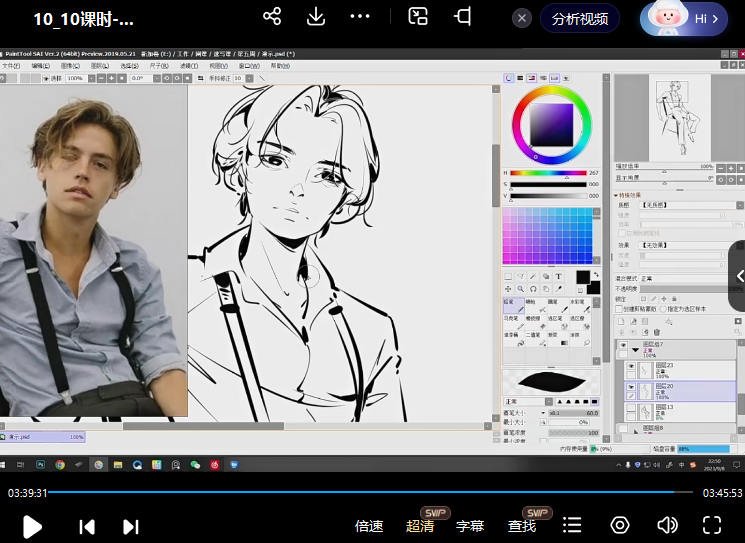The image size is (745, 543).
Task: Open the 字幕 subtitle options
Action: click(x=470, y=526)
